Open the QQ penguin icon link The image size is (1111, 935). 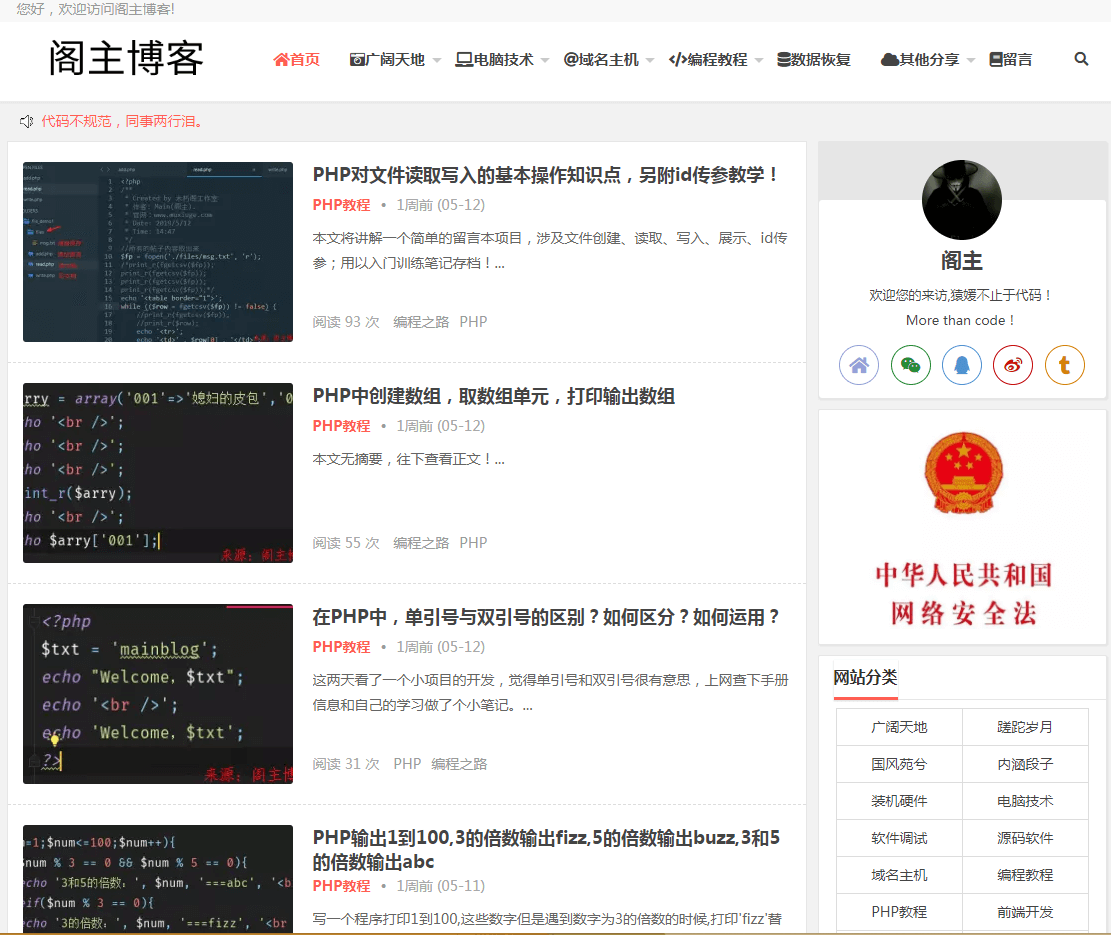(962, 365)
